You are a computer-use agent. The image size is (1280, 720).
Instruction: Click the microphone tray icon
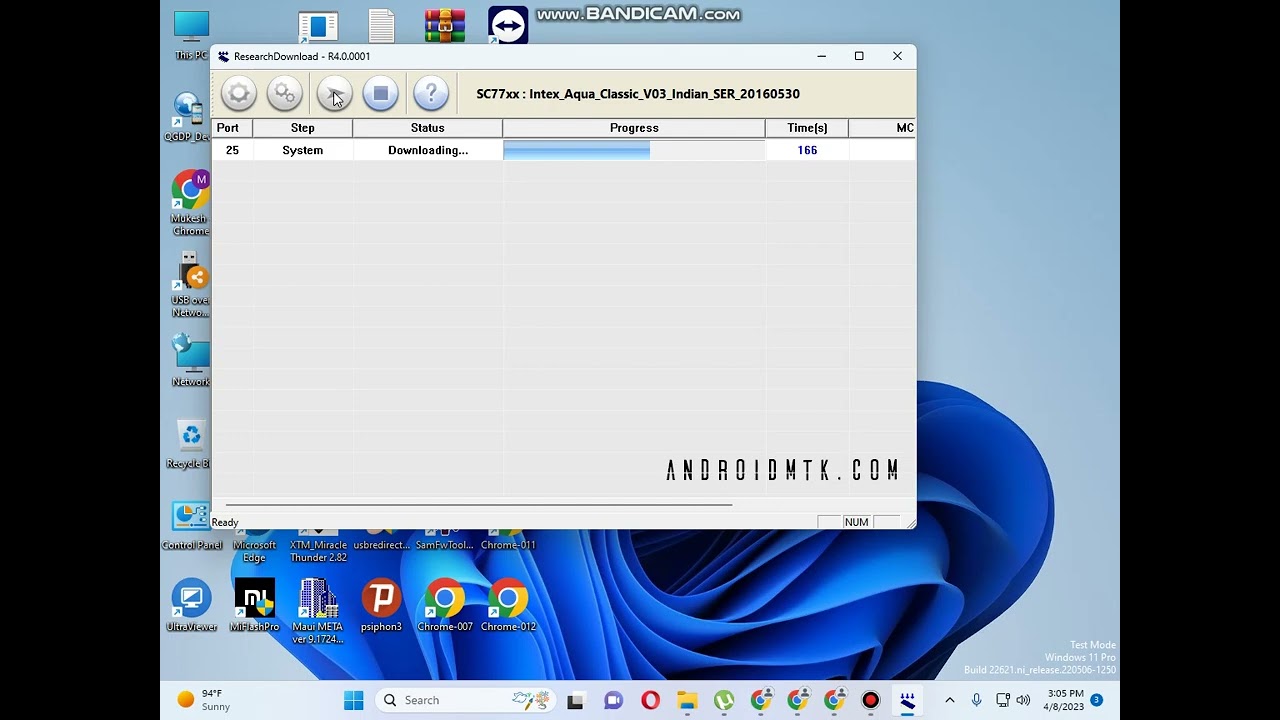[x=977, y=700]
